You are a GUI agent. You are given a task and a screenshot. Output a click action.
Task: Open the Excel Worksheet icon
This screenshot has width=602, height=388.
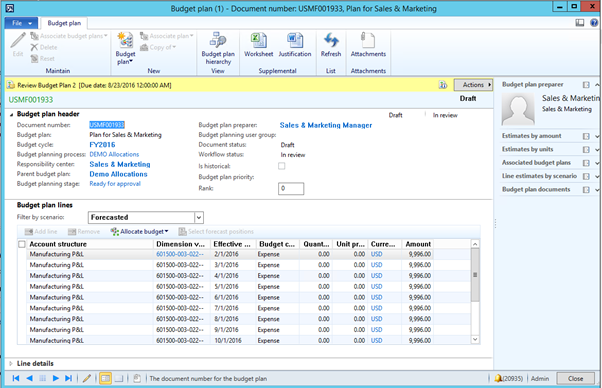coord(258,41)
